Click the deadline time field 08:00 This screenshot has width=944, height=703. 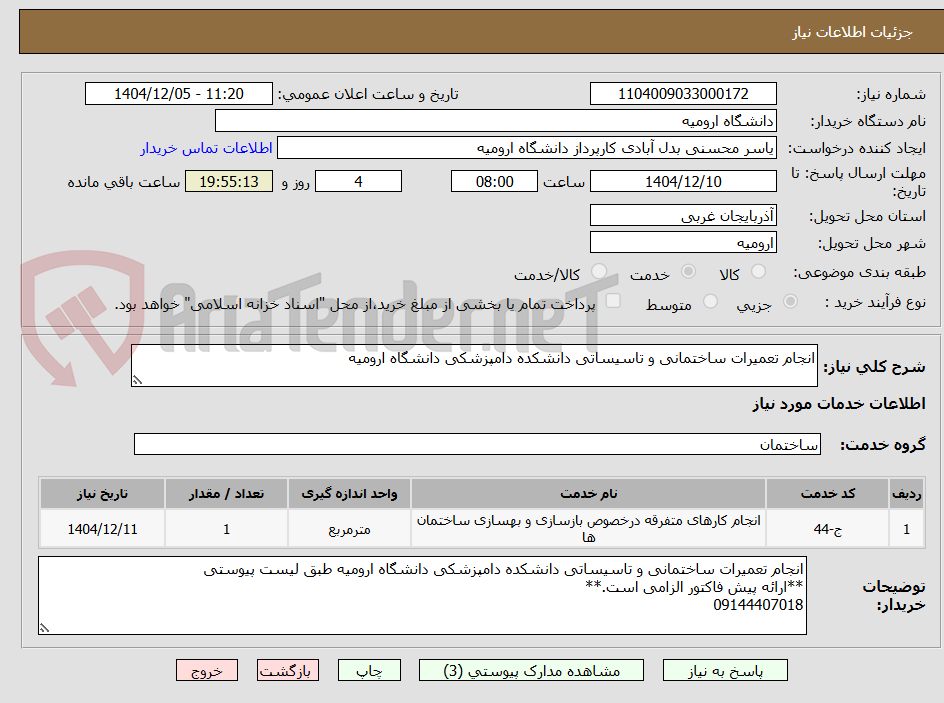coord(494,181)
